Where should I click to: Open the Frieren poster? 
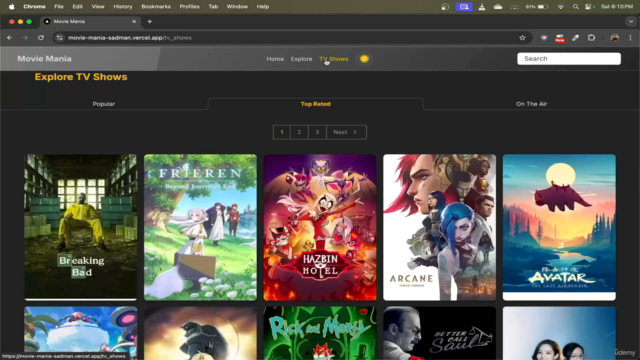click(200, 227)
